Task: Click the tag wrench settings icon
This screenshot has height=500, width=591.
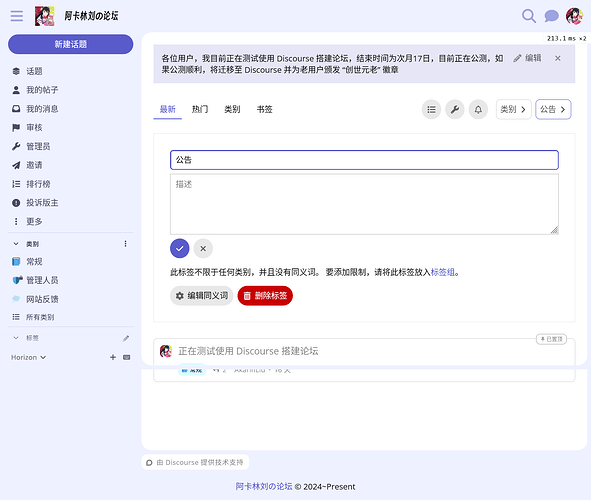Action: coord(455,110)
